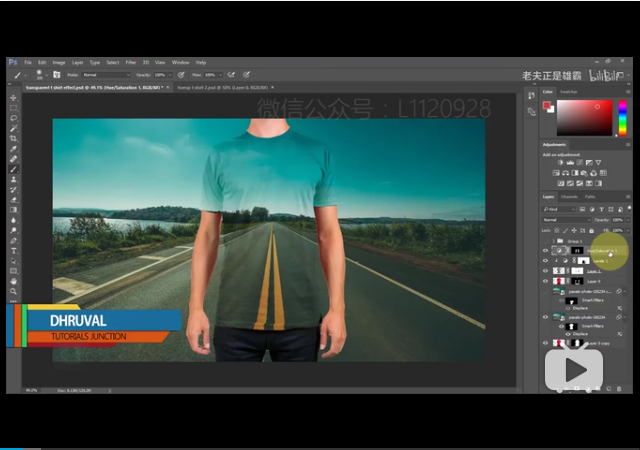
Task: Add a Color Balance adjustment
Action: [x=565, y=173]
